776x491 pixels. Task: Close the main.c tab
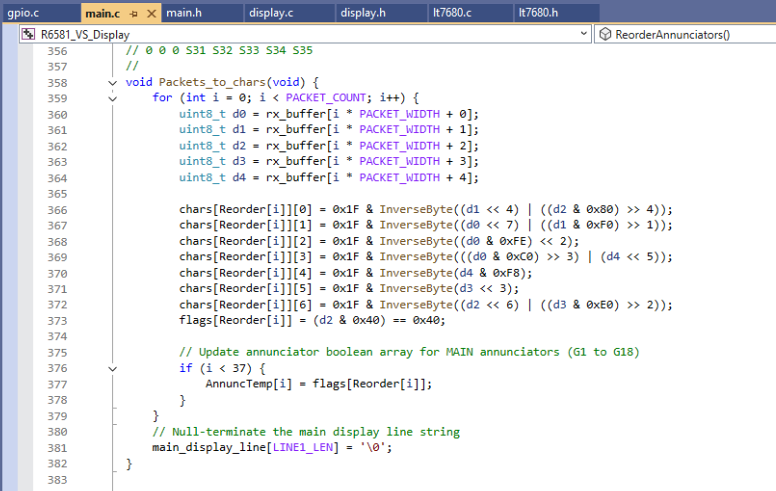[151, 14]
